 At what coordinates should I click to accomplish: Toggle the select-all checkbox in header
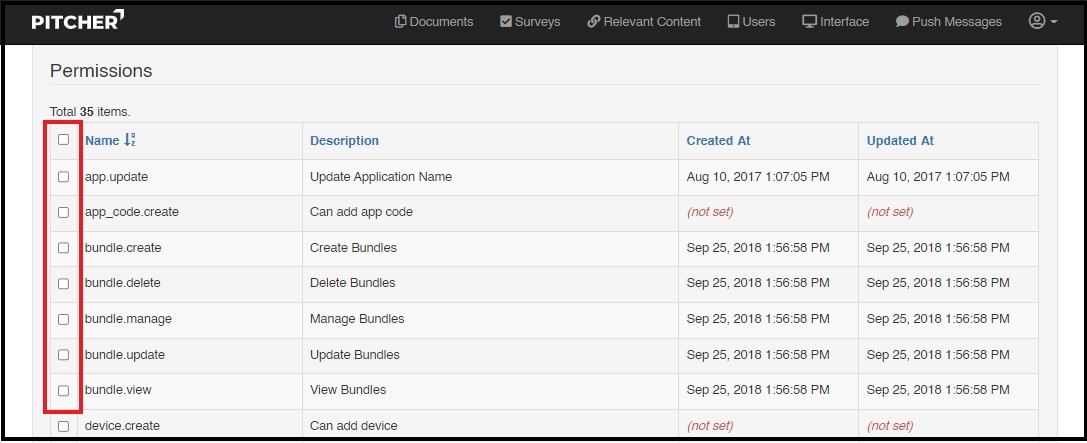(x=63, y=140)
